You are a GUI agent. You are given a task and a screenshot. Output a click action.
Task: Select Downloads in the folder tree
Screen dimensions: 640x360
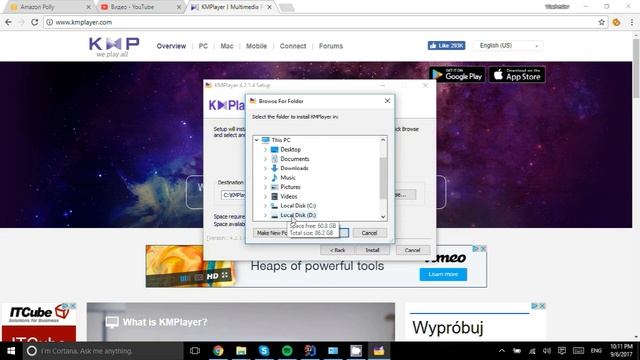(294, 168)
